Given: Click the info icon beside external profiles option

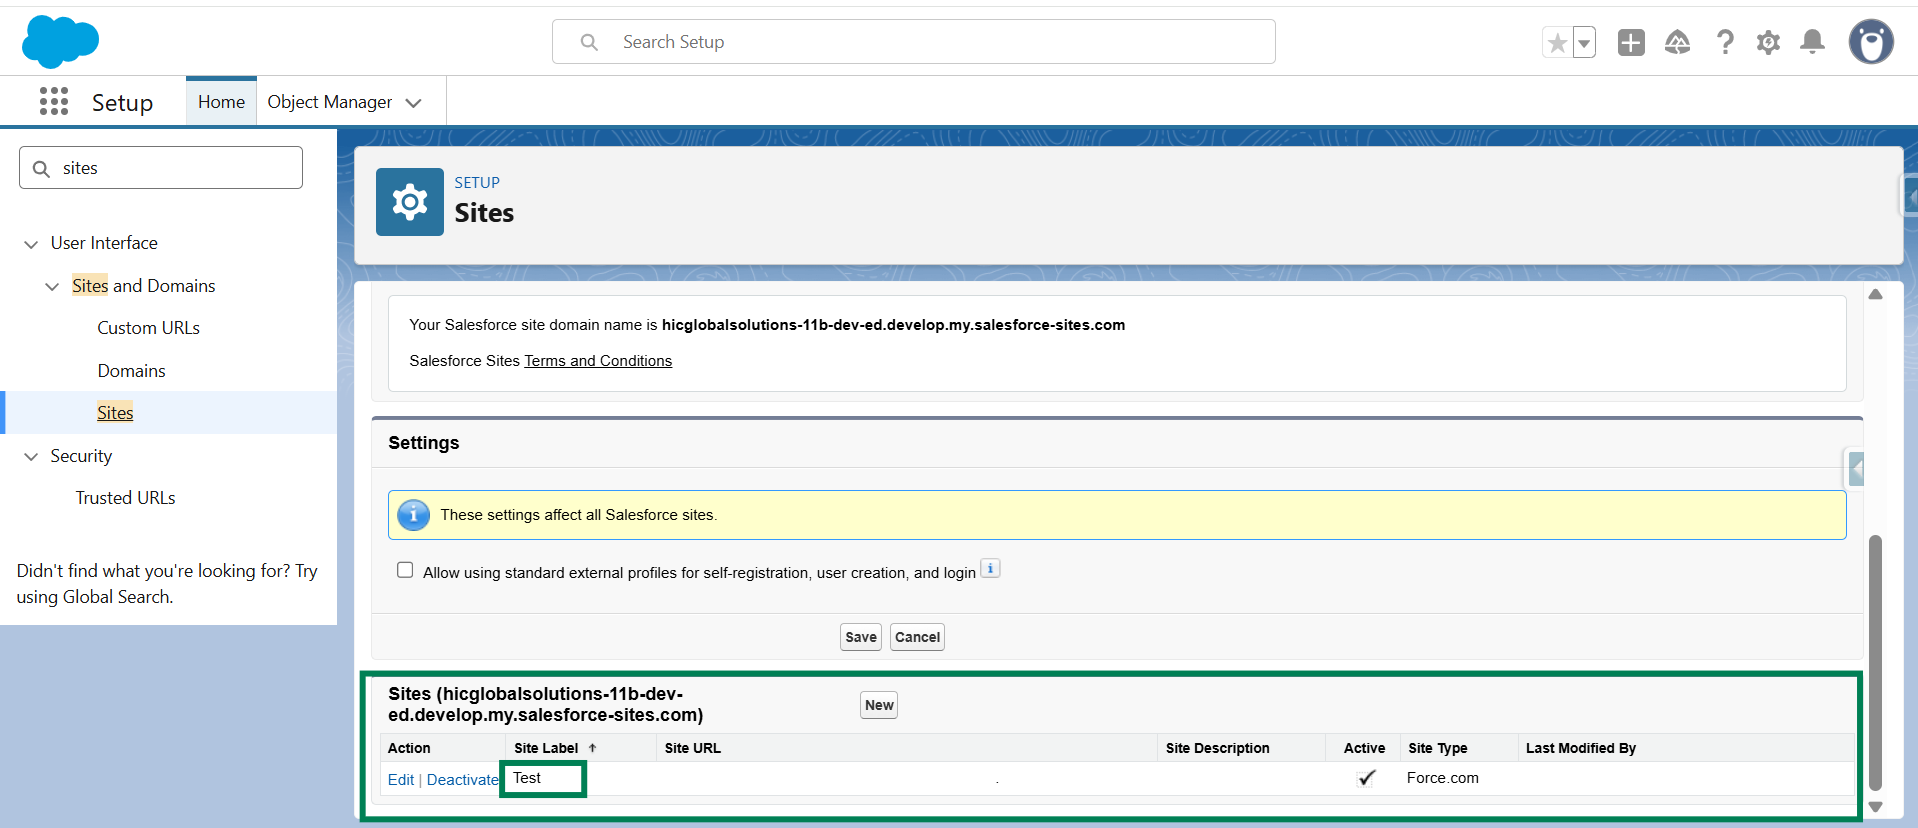Looking at the screenshot, I should (990, 569).
